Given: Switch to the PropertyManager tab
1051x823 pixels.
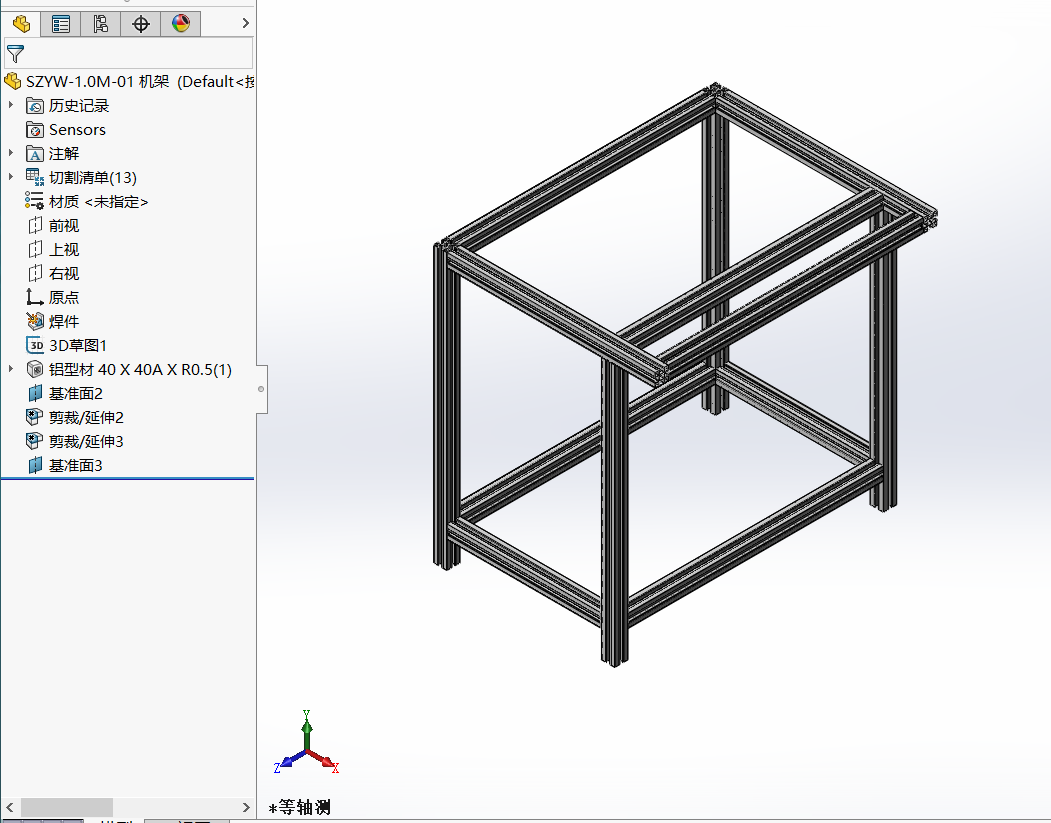Looking at the screenshot, I should coord(61,24).
